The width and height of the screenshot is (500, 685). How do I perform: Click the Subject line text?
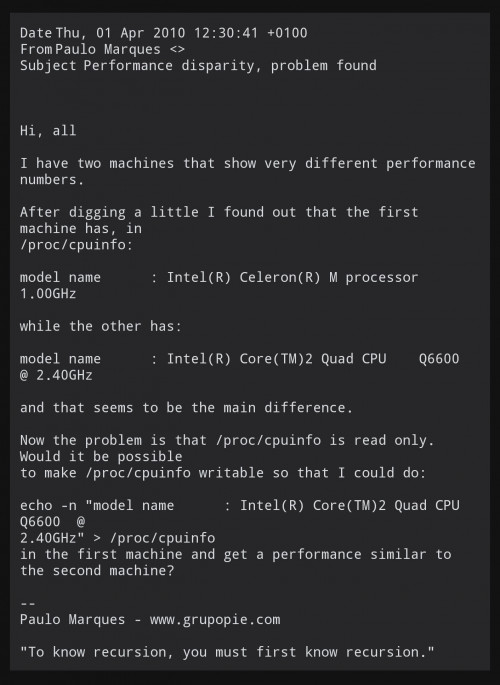[x=198, y=66]
